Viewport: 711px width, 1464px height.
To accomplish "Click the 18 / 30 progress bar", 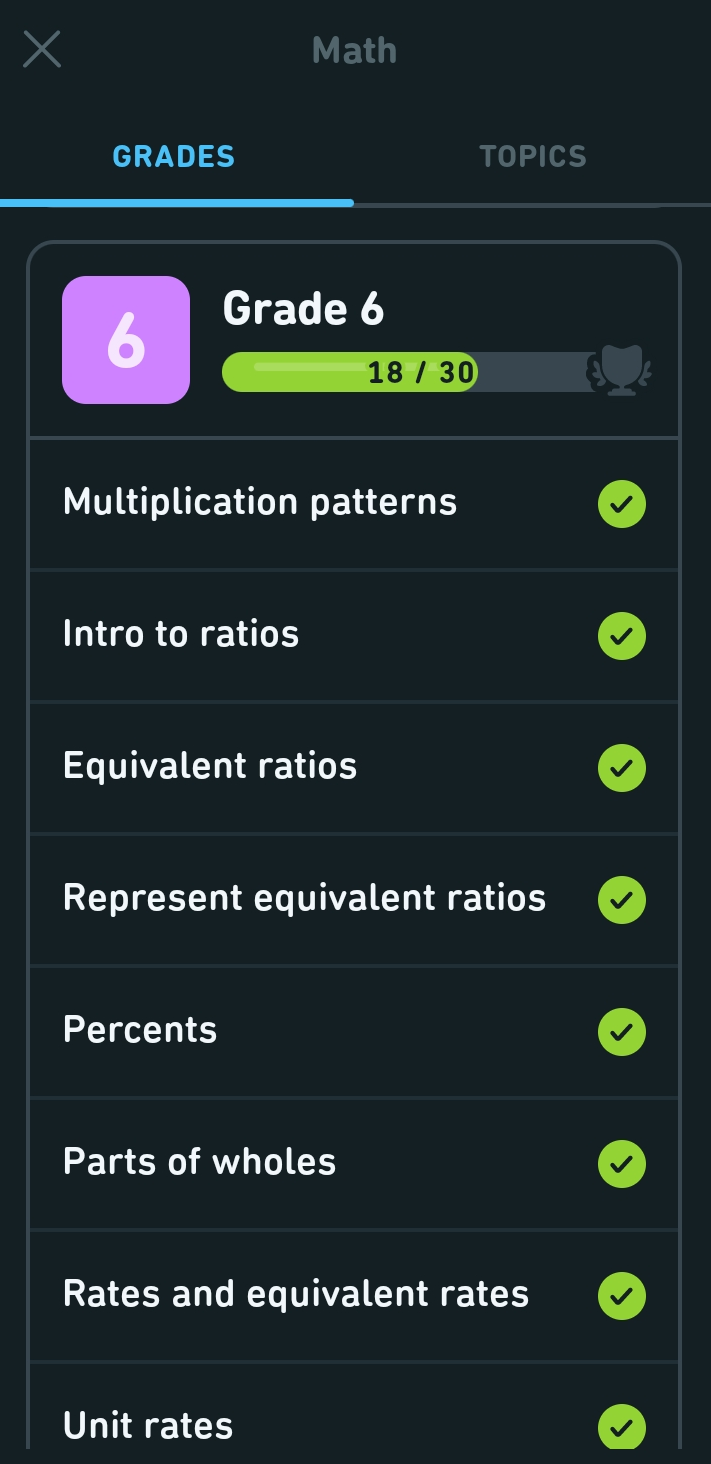I will click(400, 371).
